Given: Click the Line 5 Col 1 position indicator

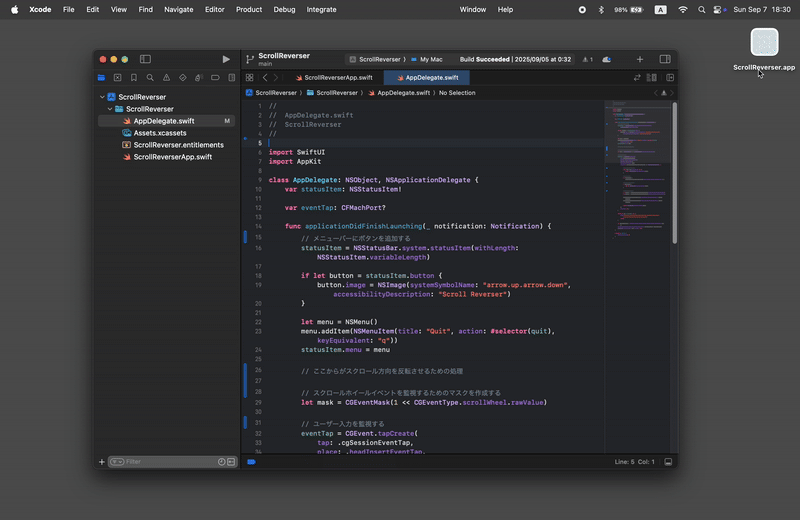Looking at the screenshot, I should (635, 462).
